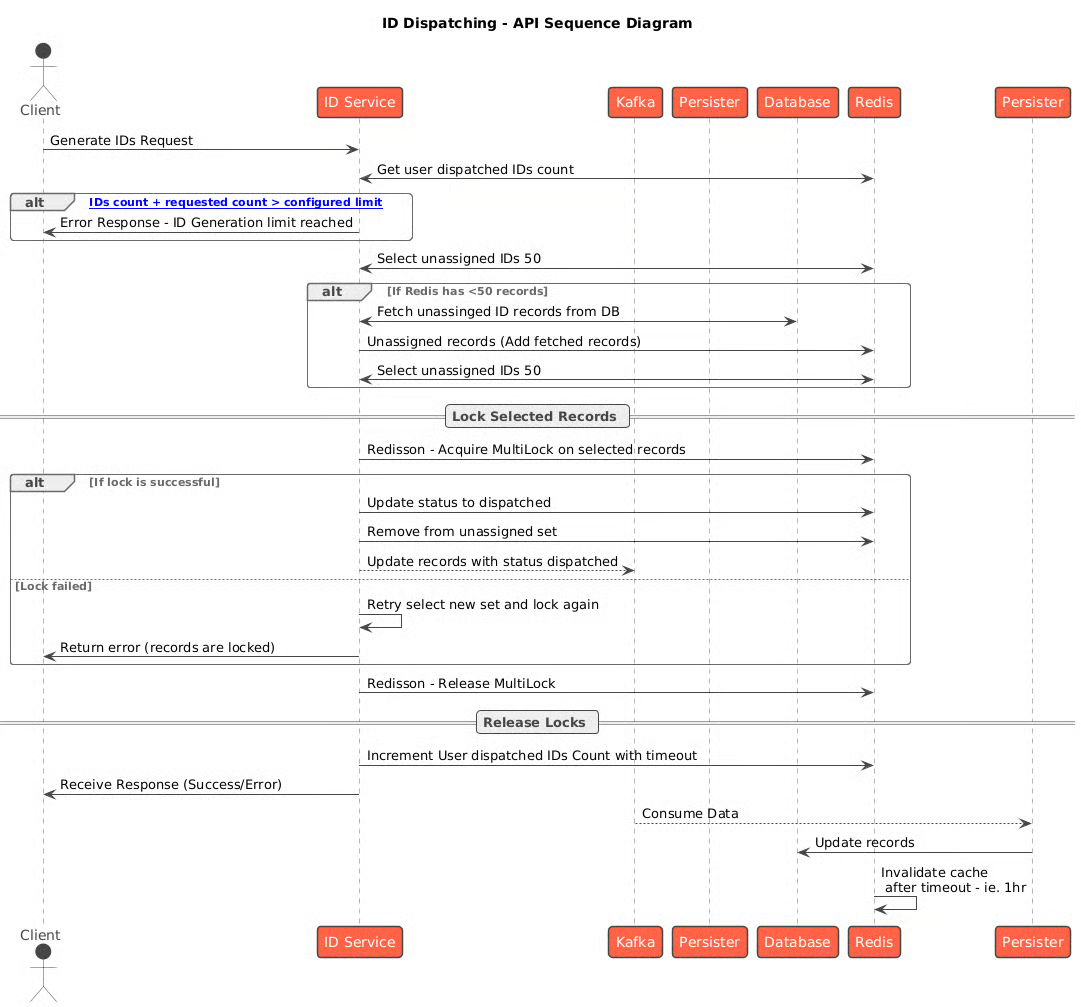This screenshot has width=1081, height=1007.
Task: Click the 'Lock failed' condition label
Action: pyautogui.click(x=53, y=586)
